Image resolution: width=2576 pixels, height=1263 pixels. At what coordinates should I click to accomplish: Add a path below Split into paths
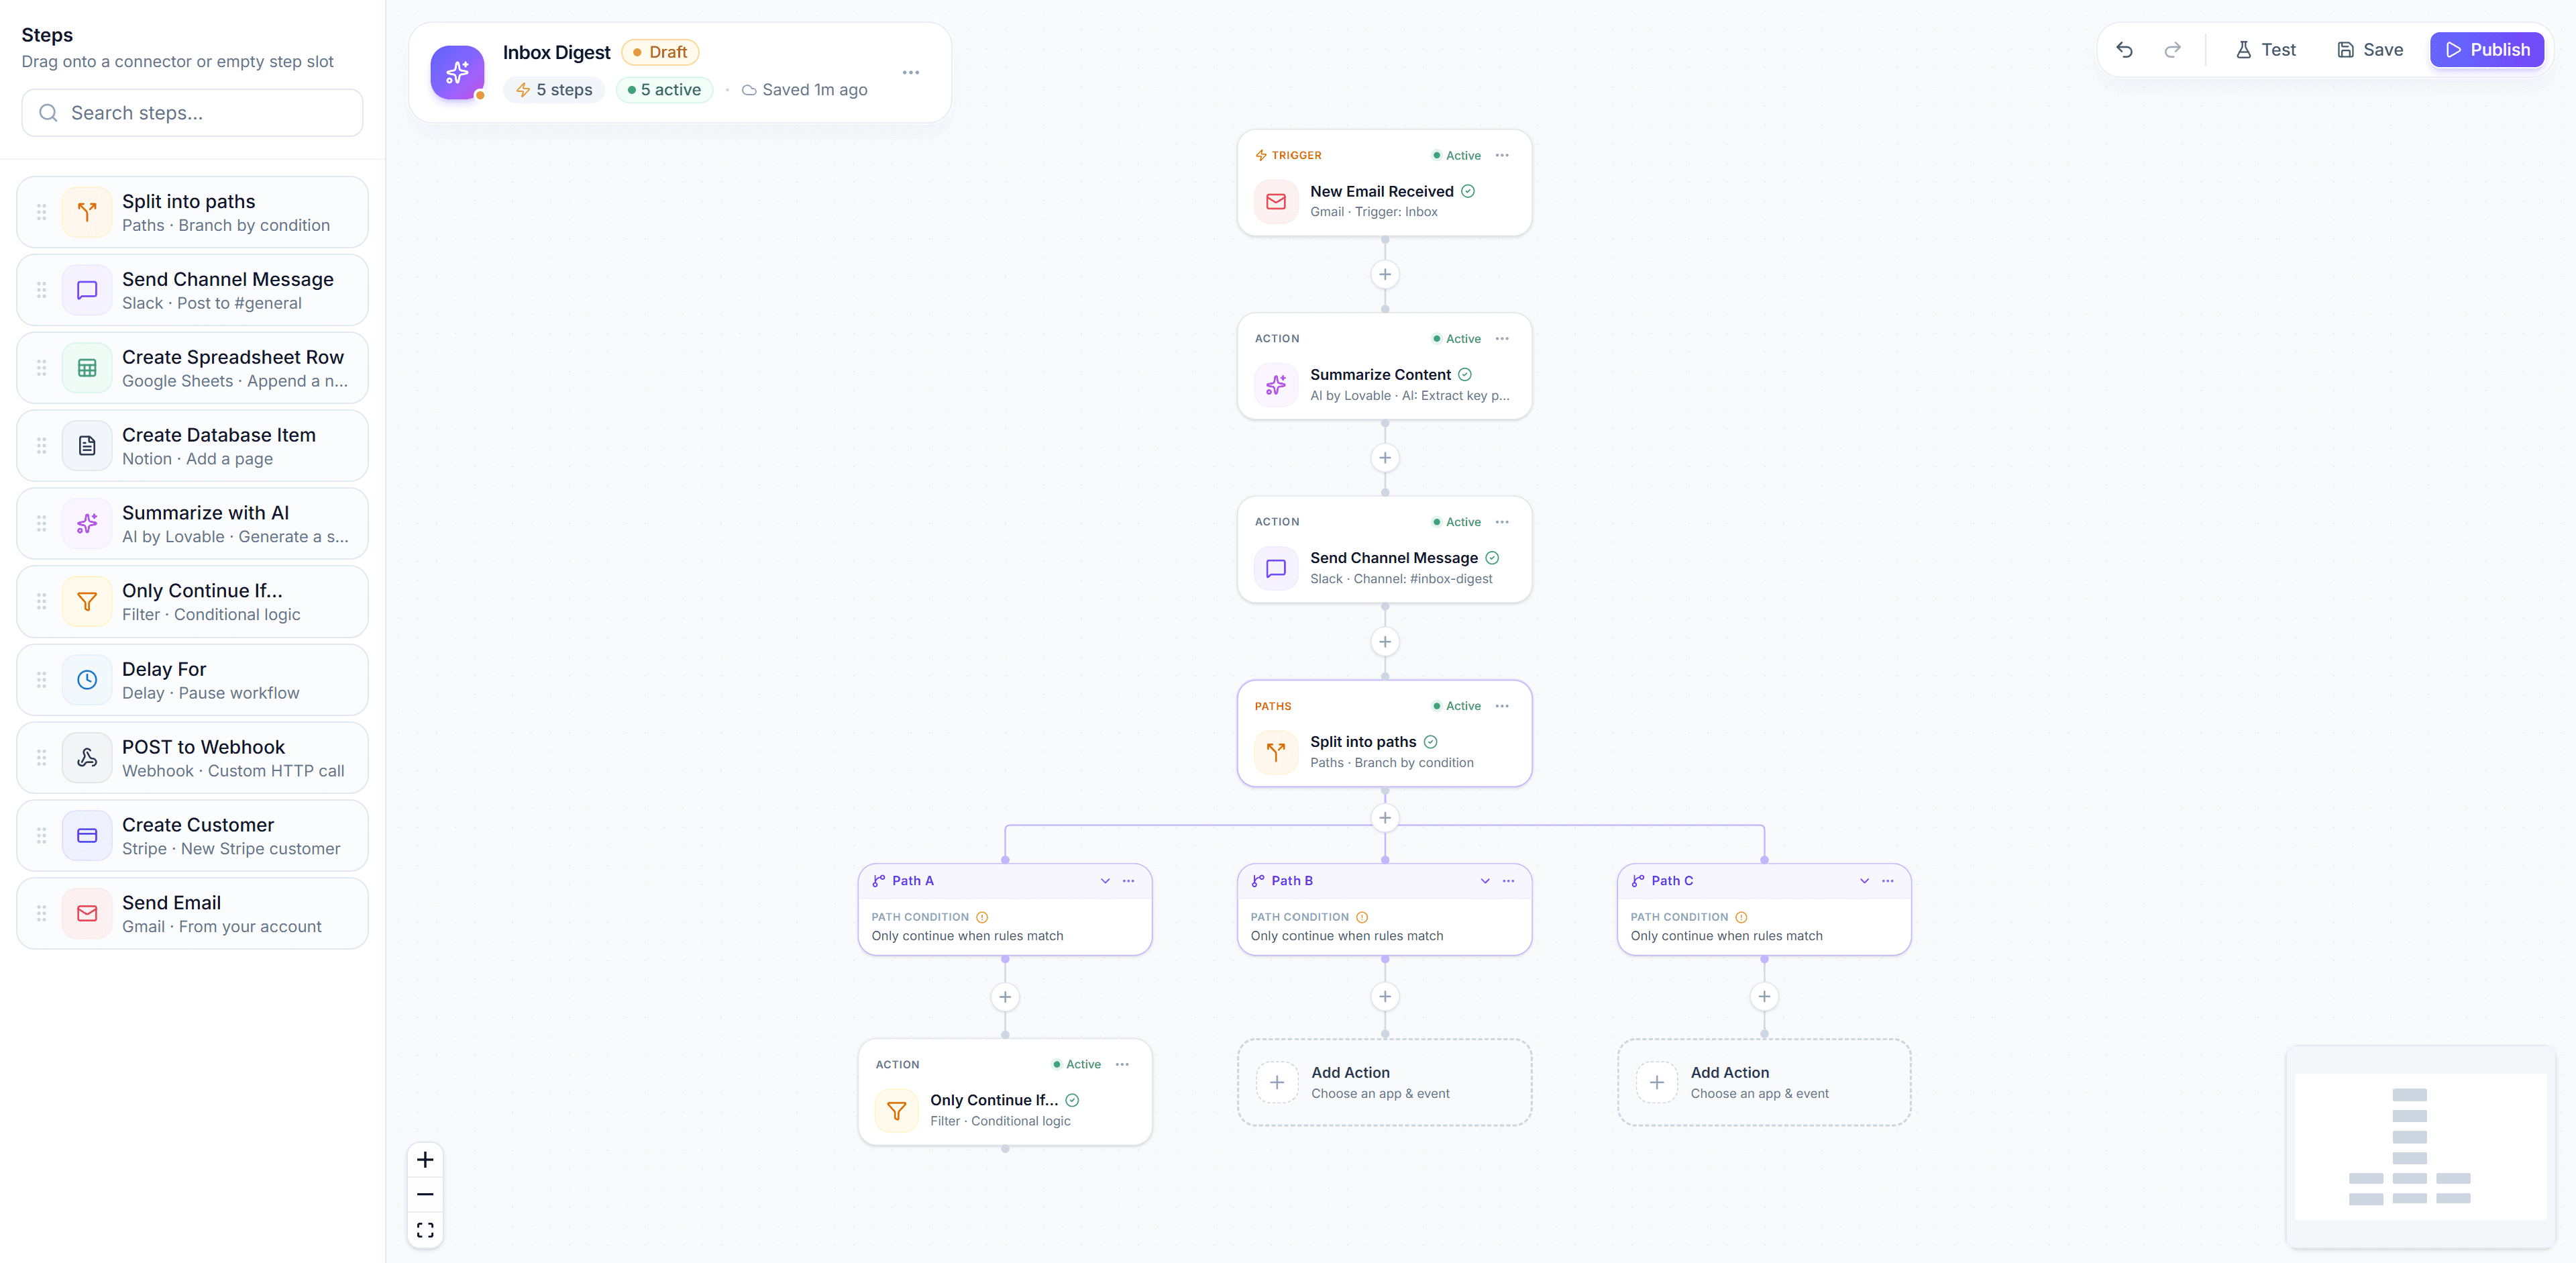coord(1384,818)
